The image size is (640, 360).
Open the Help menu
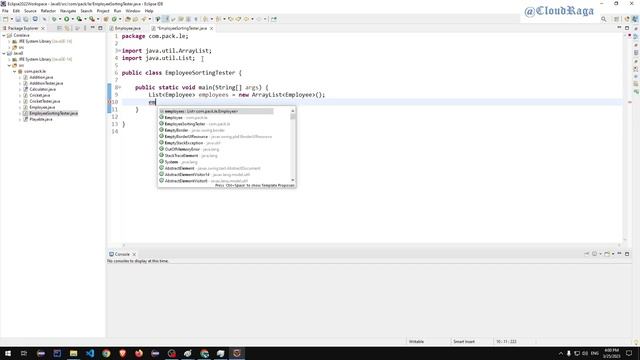(x=149, y=11)
